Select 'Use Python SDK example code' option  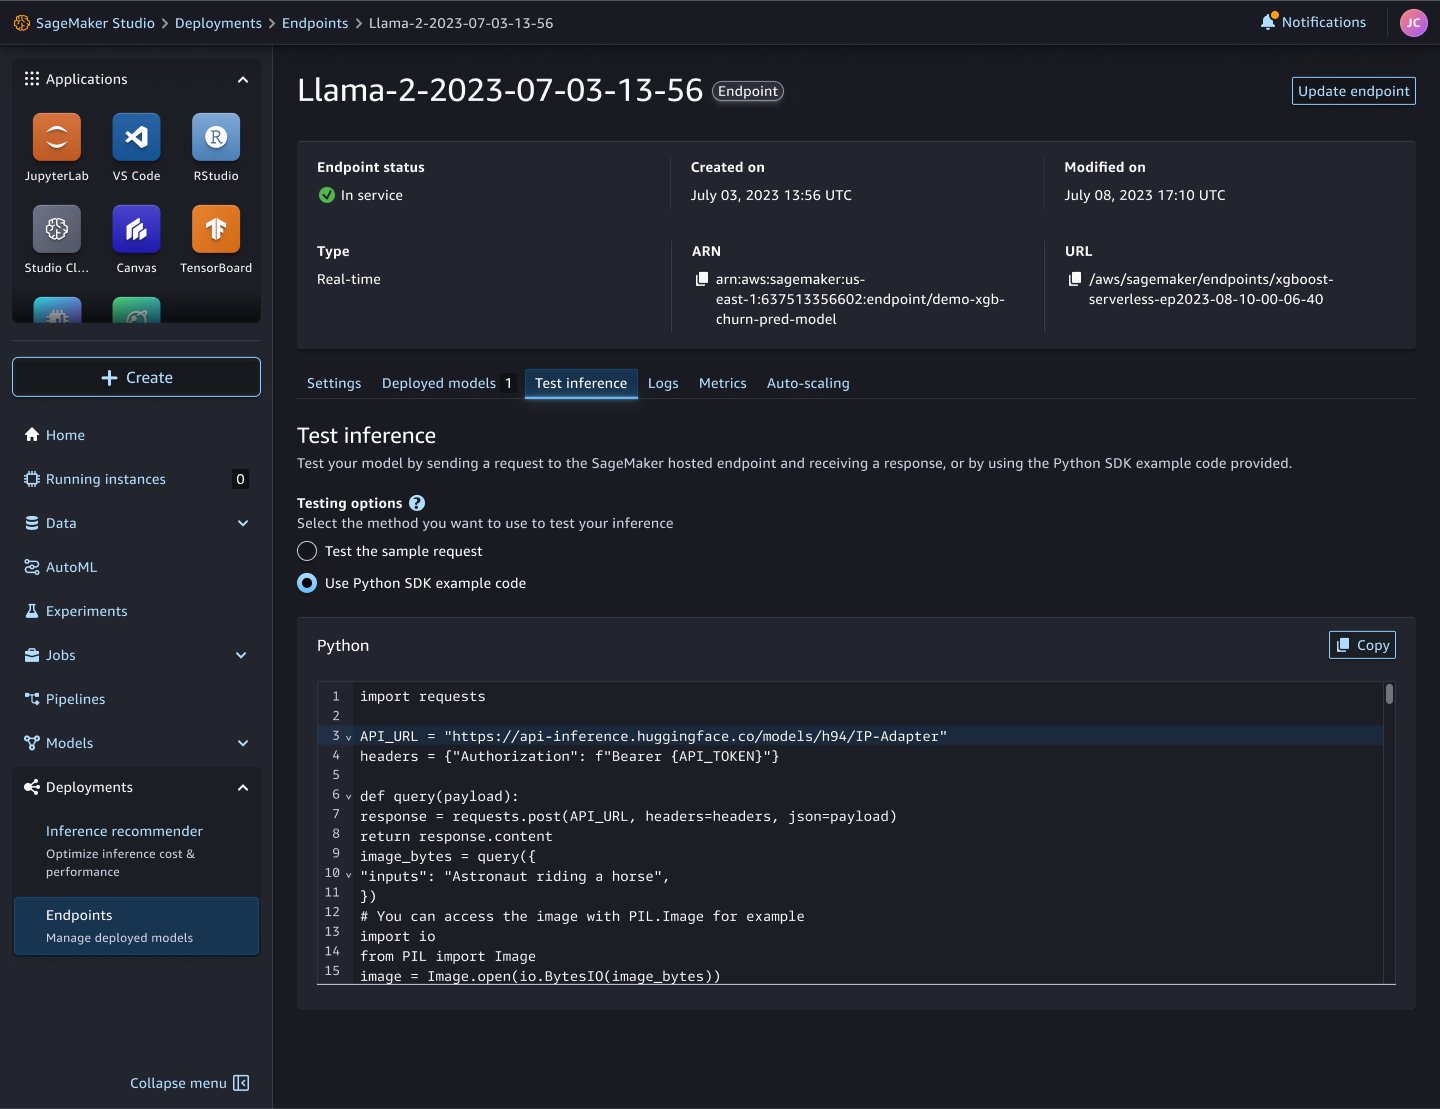coord(307,583)
